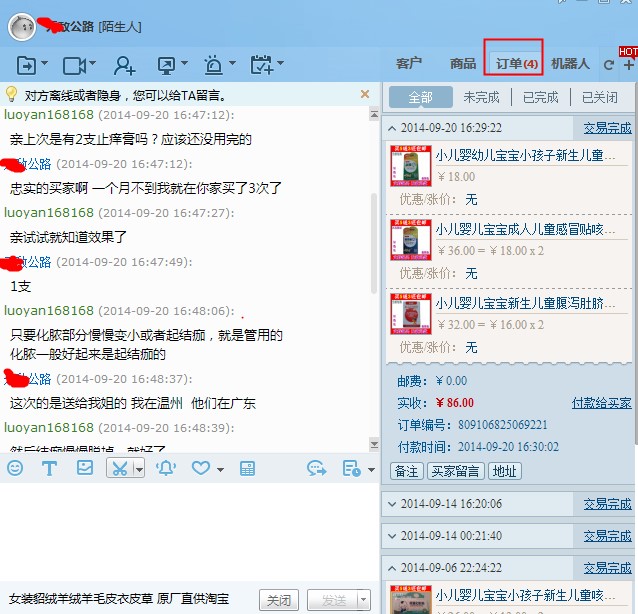
Task: Open send file dropdown arrow
Action: [x=45, y=63]
